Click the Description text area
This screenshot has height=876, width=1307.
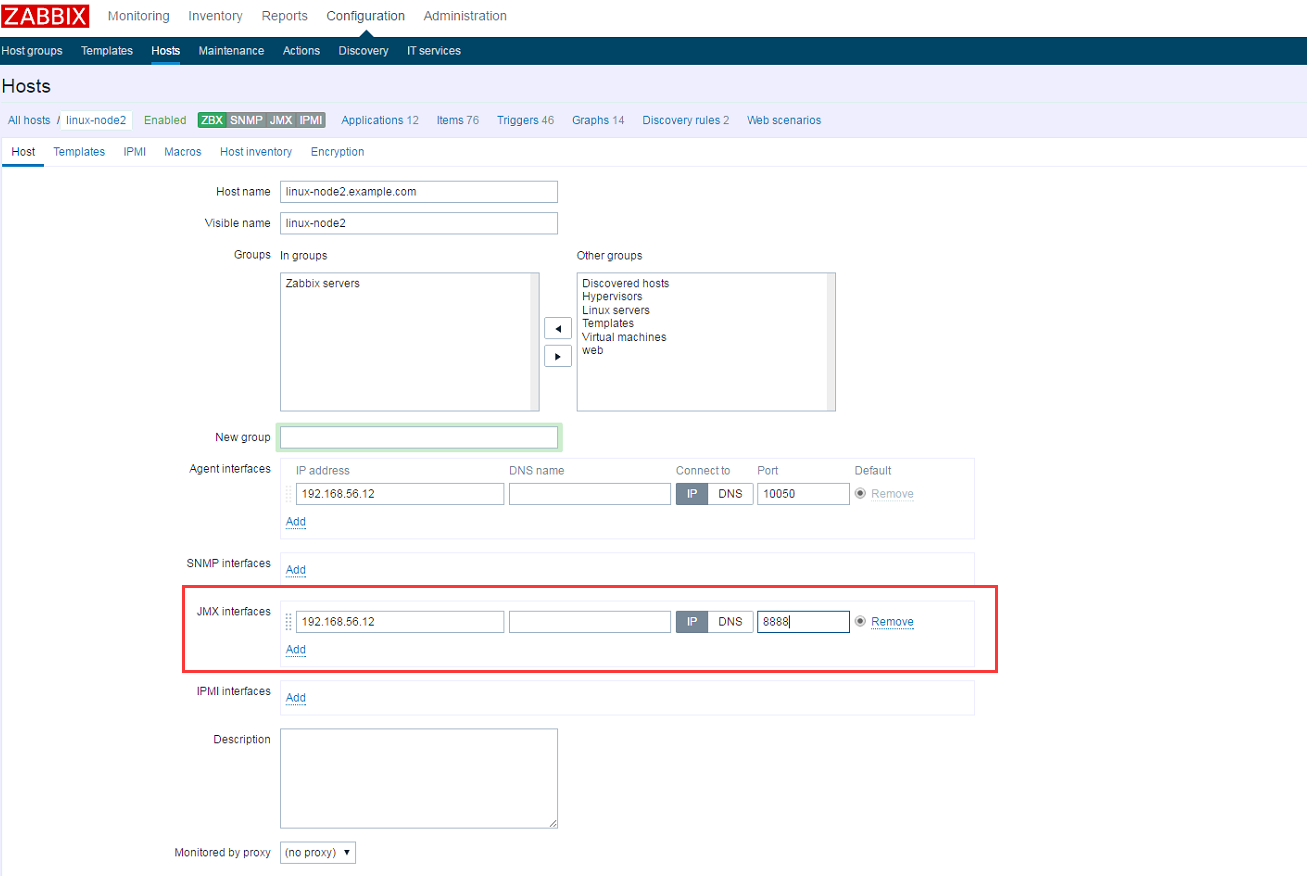point(419,778)
